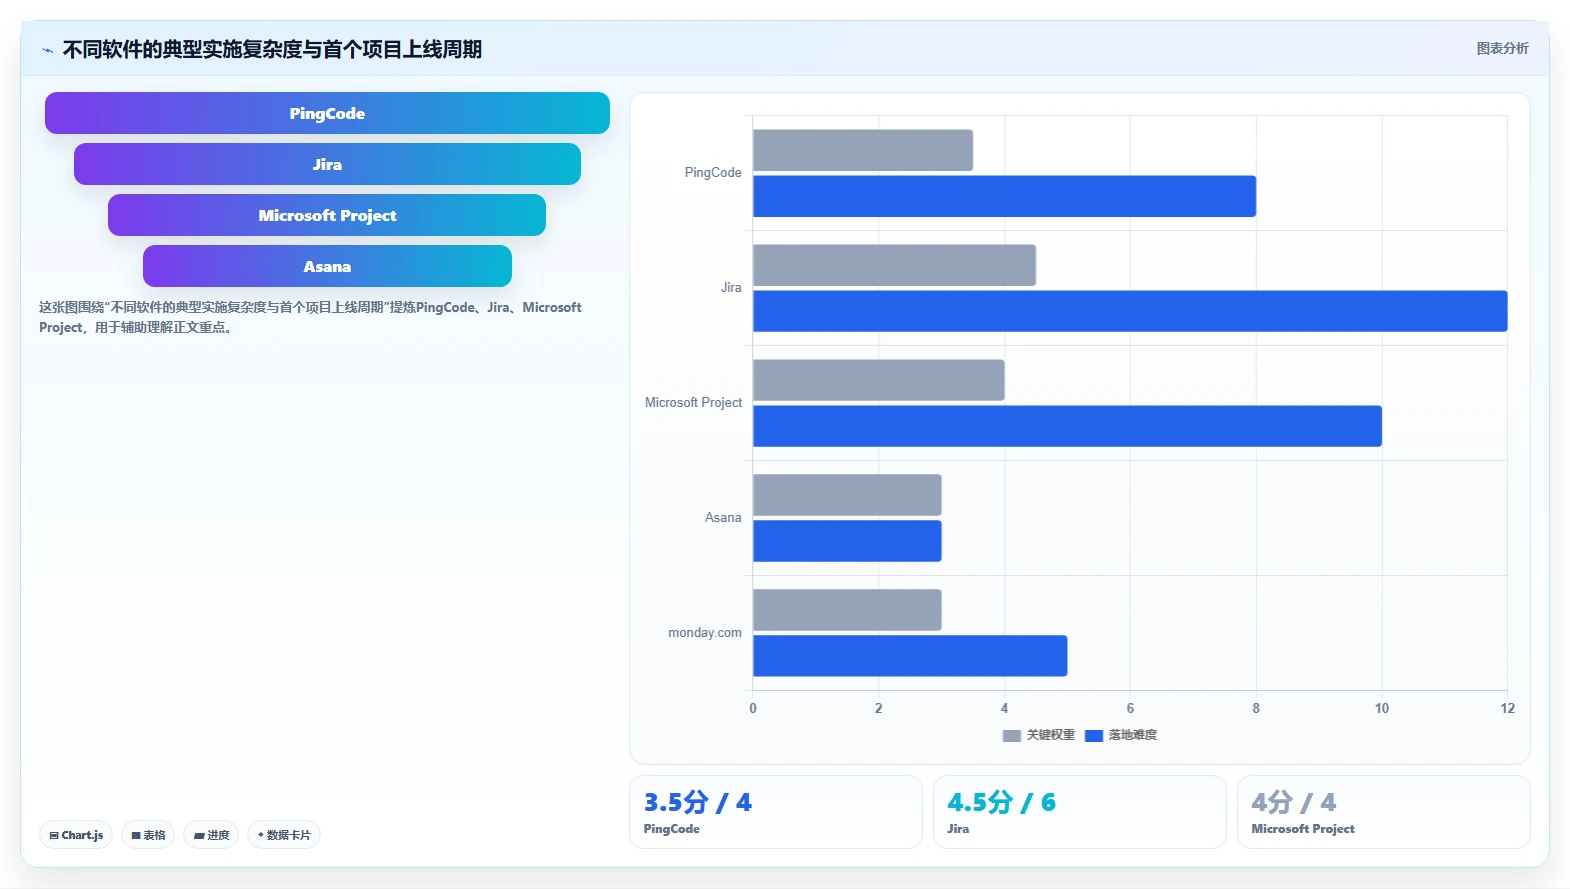This screenshot has width=1570, height=889.
Task: Open the Jira 4.5分 / 6 data card
Action: tap(1080, 812)
